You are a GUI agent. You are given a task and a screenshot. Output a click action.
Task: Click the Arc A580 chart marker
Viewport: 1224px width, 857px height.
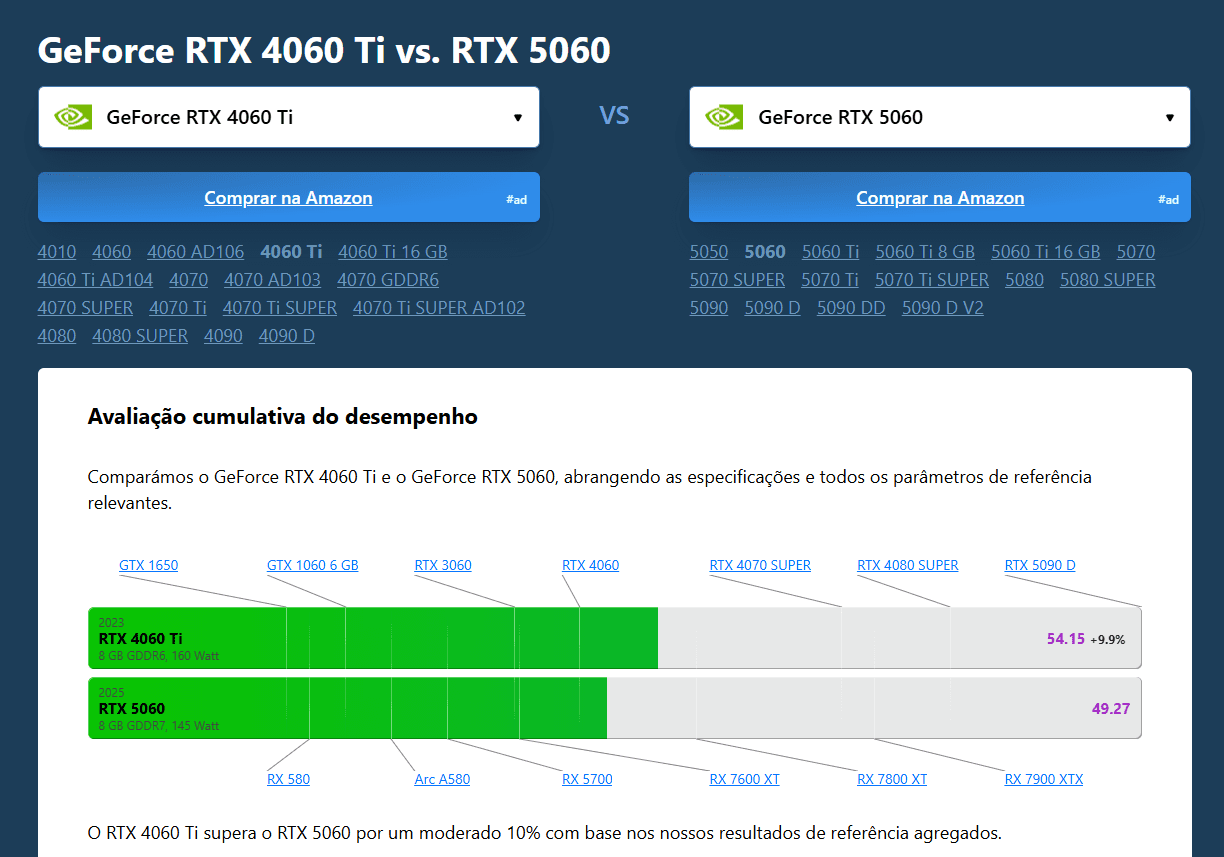[x=442, y=778]
